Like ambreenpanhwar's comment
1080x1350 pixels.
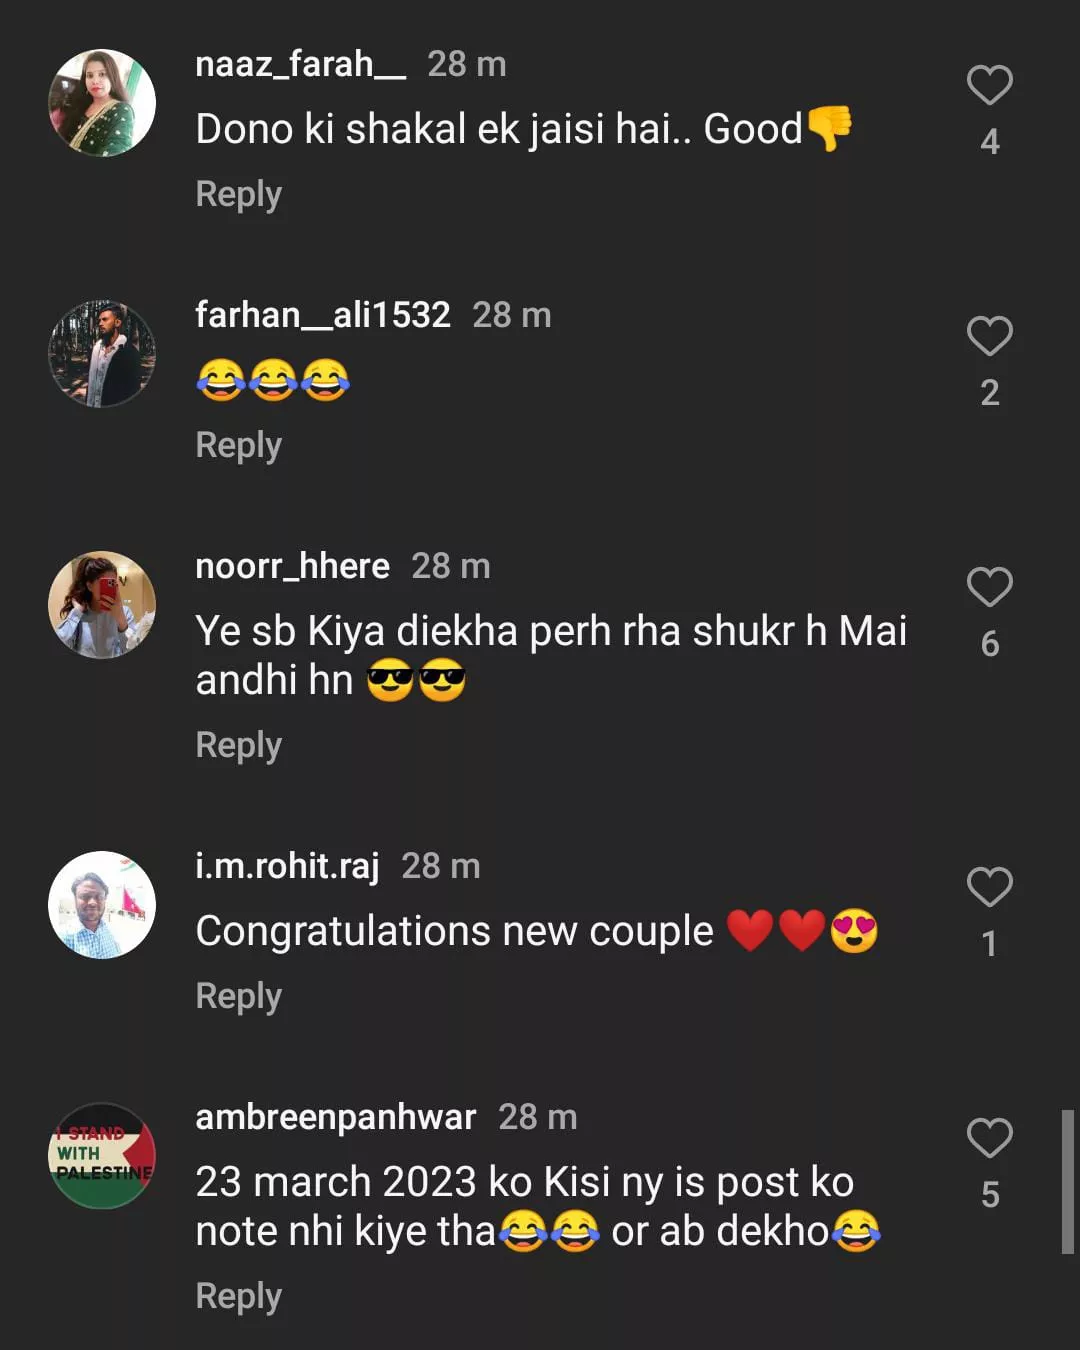click(989, 1138)
